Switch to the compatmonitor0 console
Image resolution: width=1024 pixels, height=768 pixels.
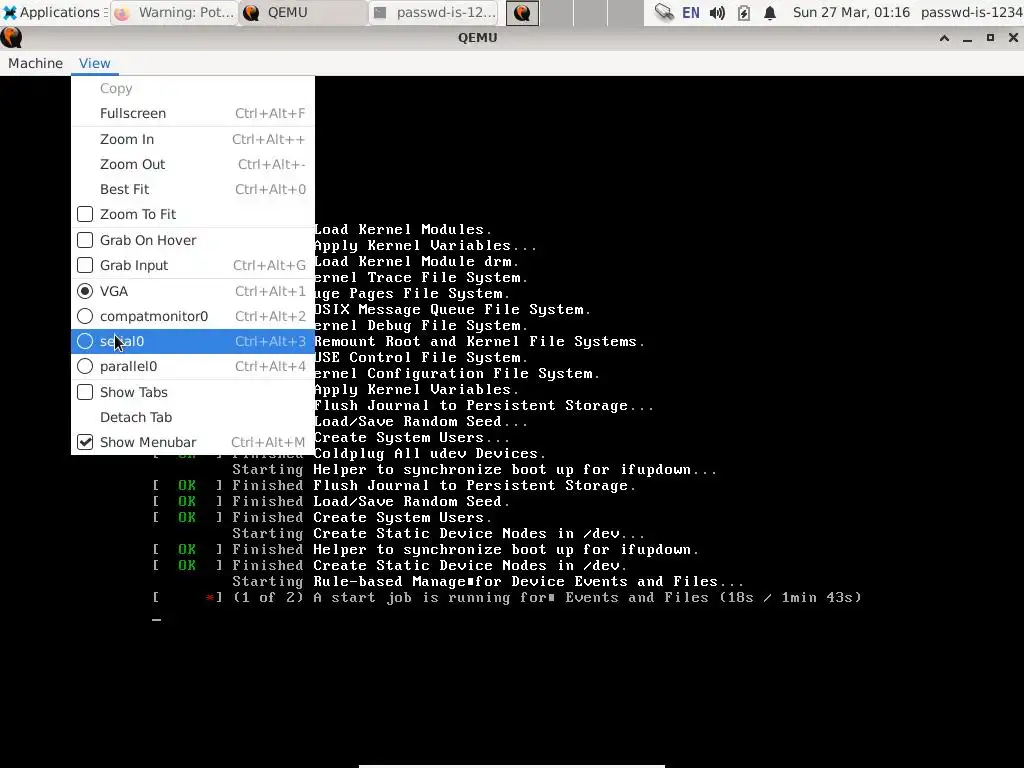(193, 316)
